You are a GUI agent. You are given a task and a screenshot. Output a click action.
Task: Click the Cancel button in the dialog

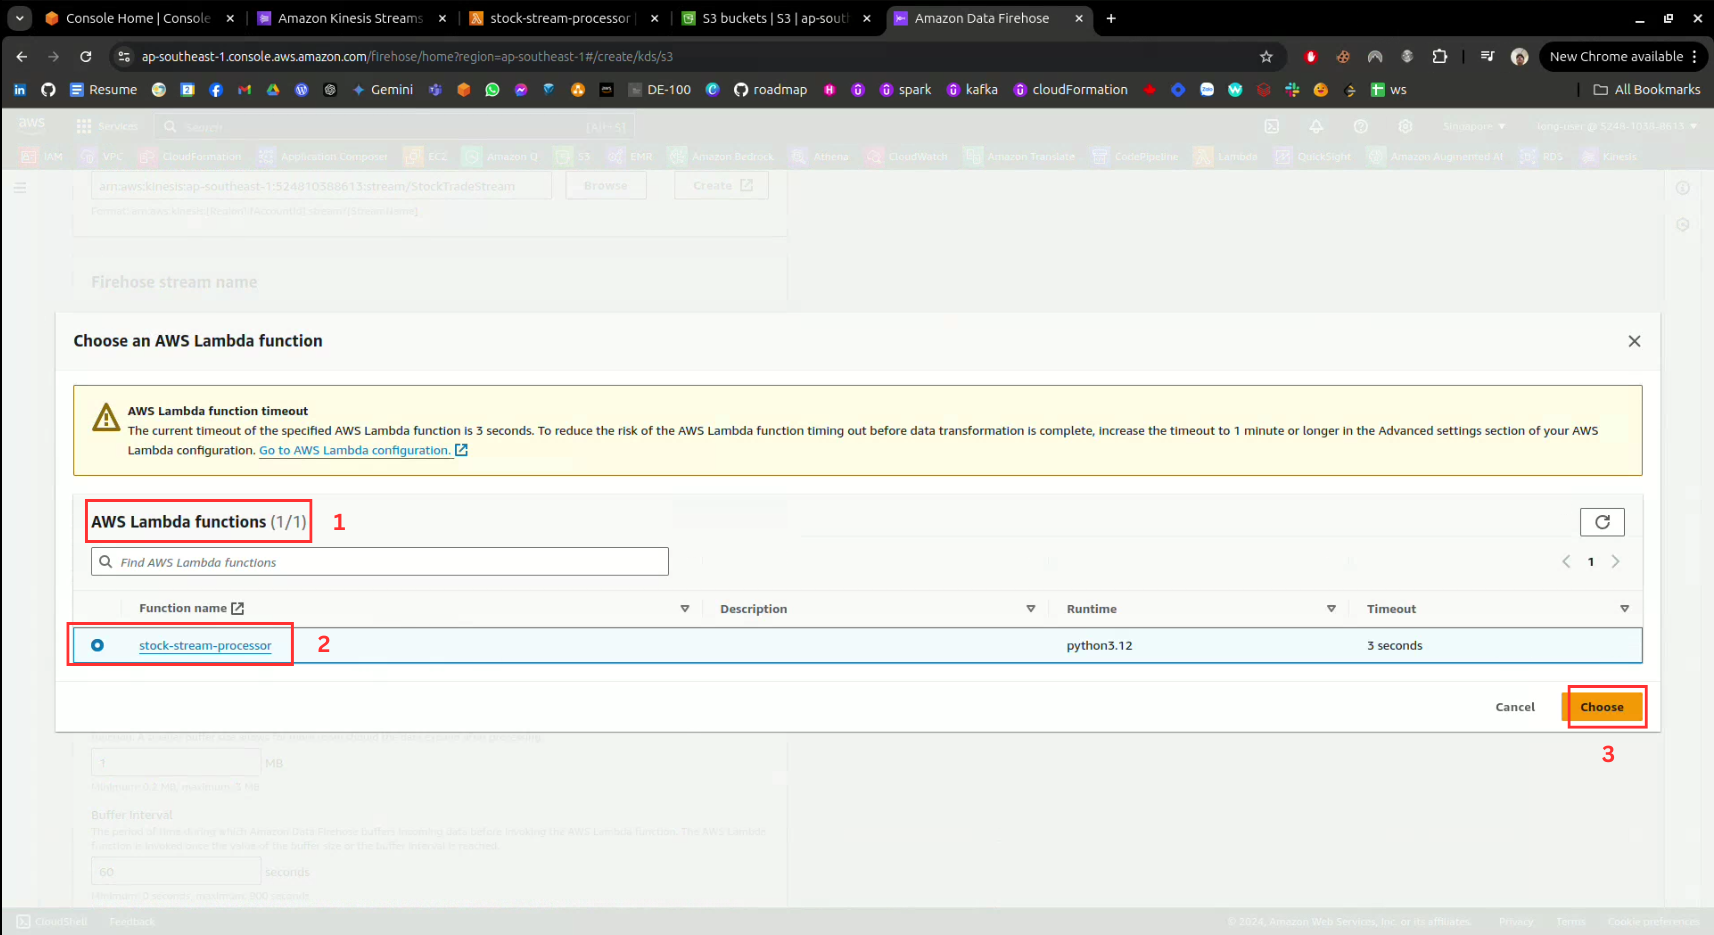coord(1514,707)
